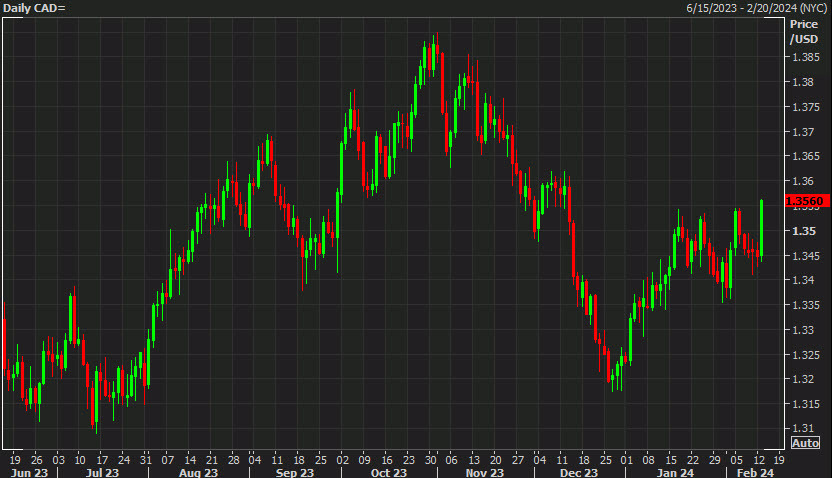Click the 1.365 price axis label
Image resolution: width=832 pixels, height=478 pixels.
806,157
